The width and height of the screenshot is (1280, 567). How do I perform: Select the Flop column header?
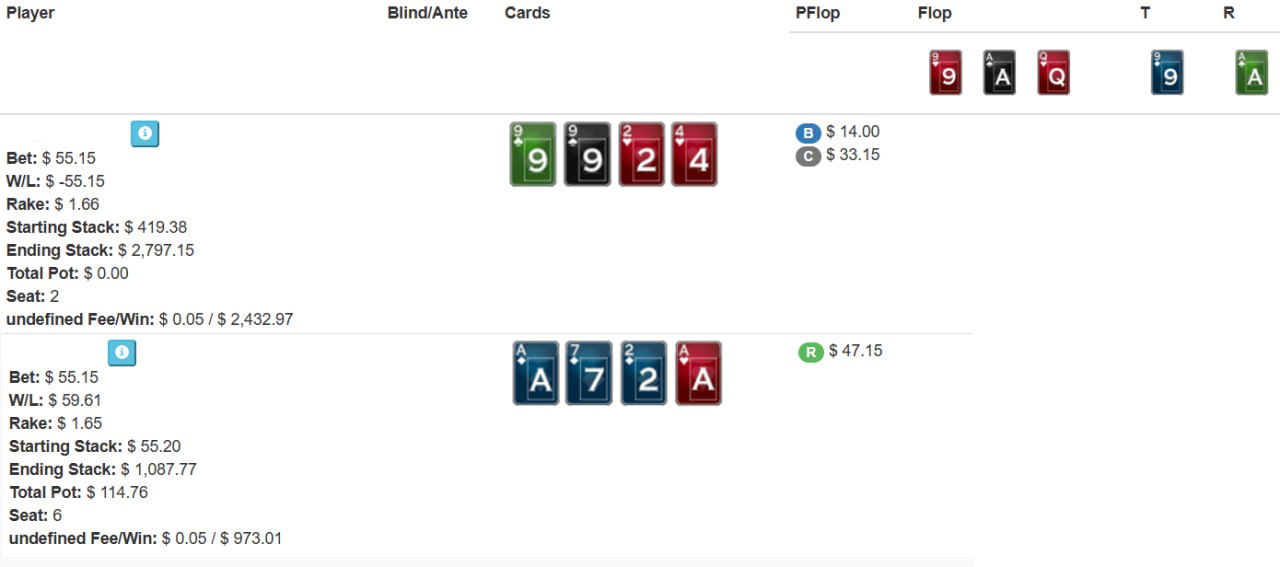point(934,13)
